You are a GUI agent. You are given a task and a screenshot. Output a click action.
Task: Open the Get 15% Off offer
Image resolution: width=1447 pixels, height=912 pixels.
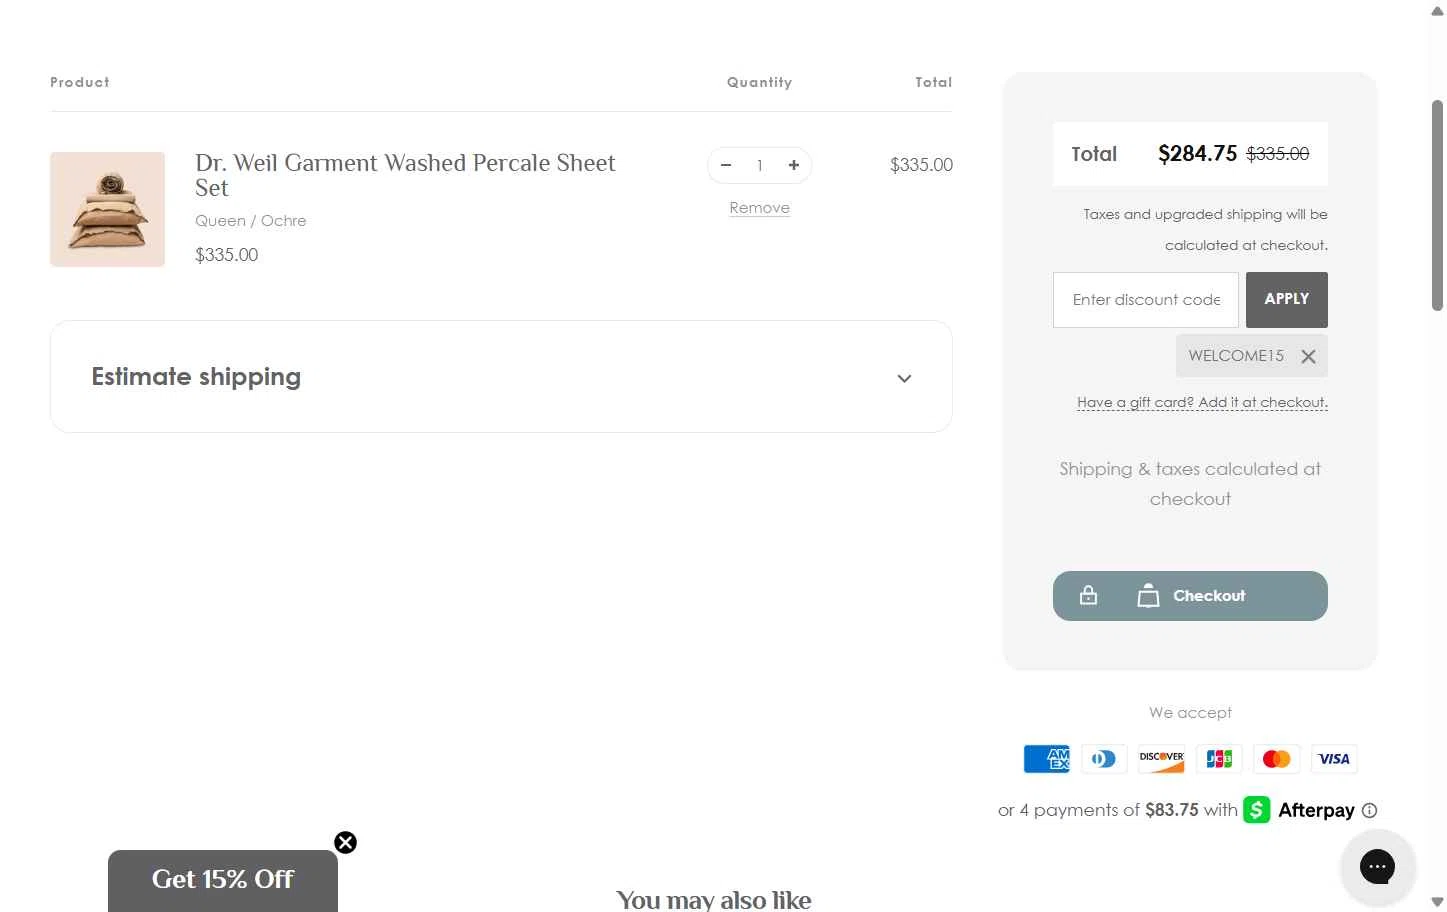click(x=223, y=880)
